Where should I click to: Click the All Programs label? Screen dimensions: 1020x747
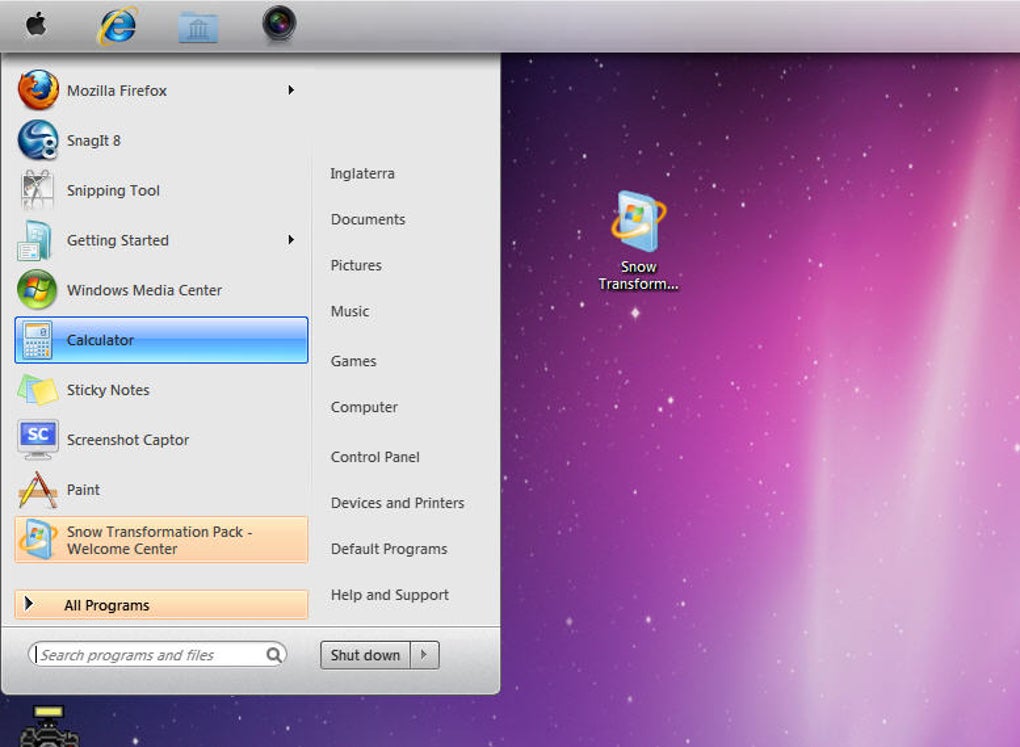click(x=107, y=605)
